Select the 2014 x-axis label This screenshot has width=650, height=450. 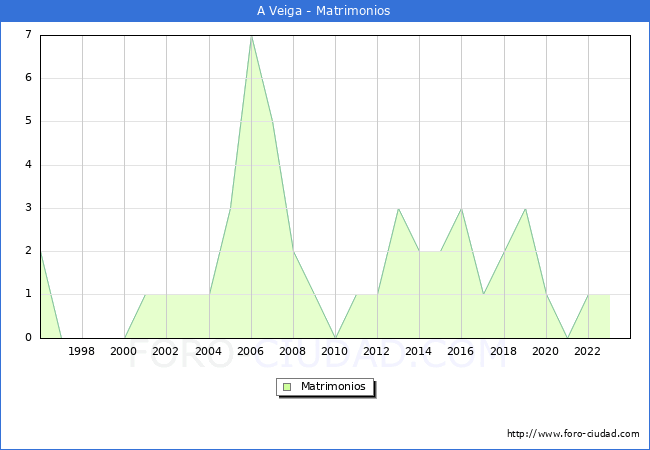point(419,351)
